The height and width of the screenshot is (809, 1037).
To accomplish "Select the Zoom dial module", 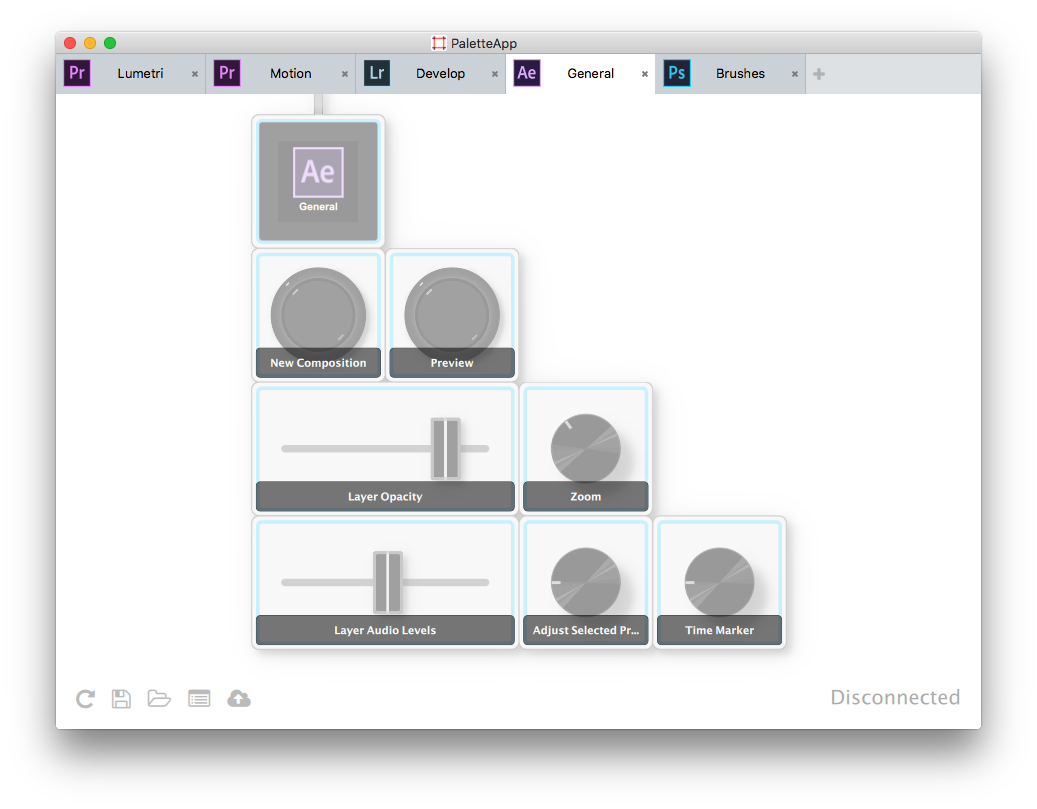I will pos(585,448).
